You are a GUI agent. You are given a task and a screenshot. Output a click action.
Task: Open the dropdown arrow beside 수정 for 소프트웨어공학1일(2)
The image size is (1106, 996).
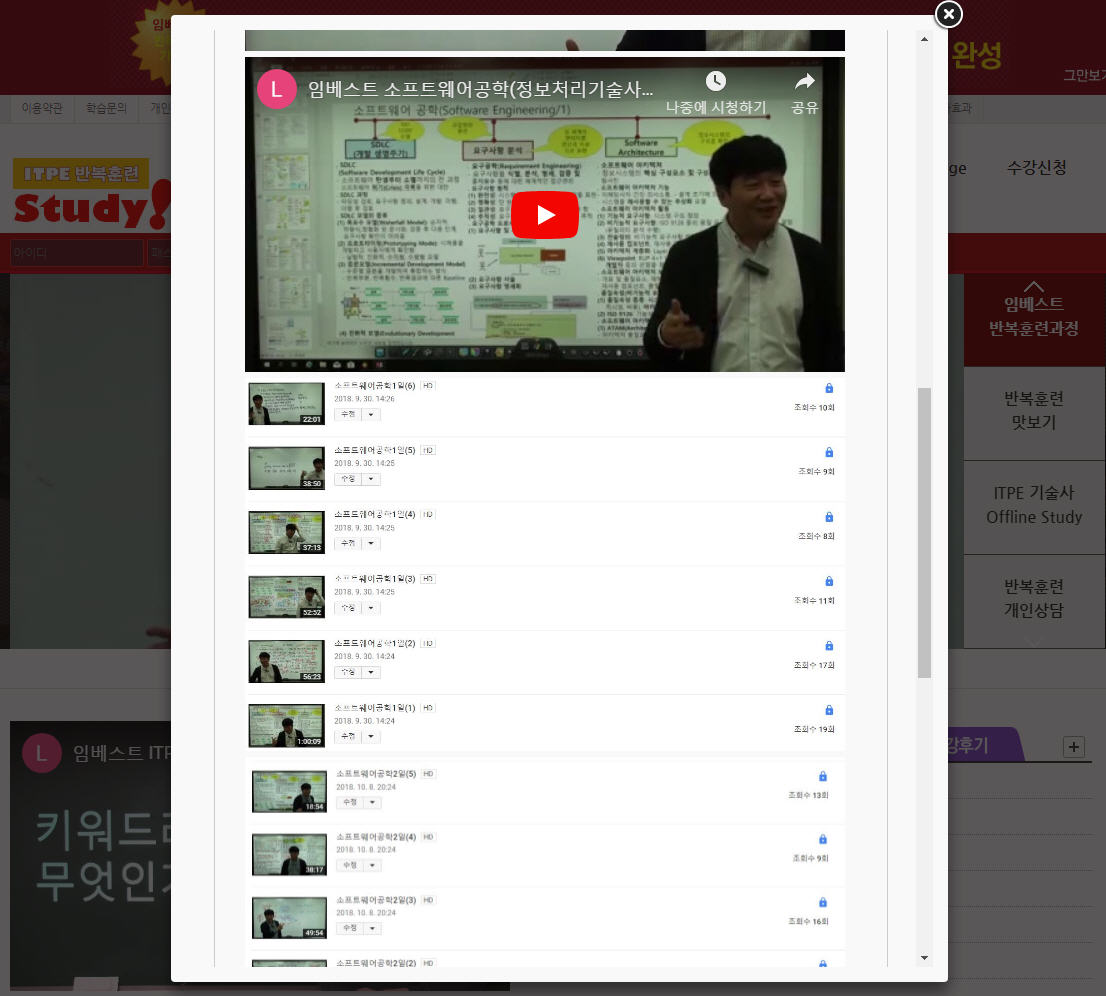pos(371,672)
